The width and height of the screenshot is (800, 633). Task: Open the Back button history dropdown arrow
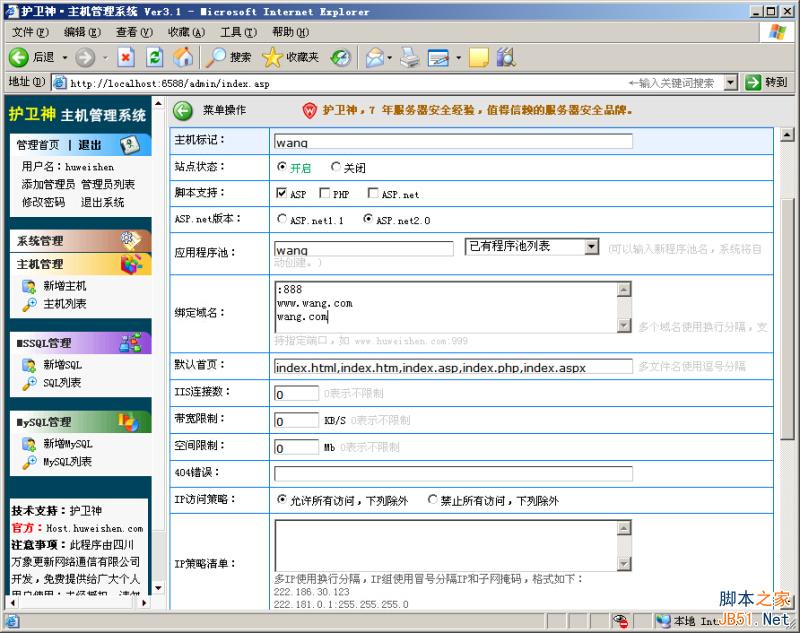coord(65,57)
